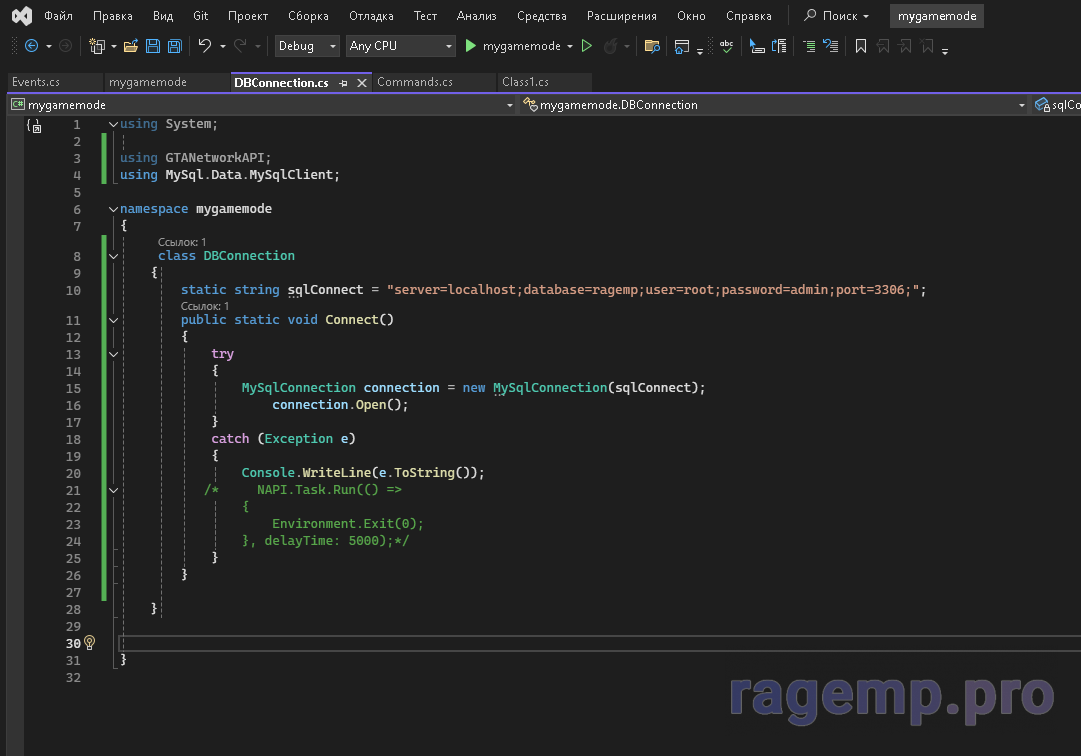
Task: Click the undo icon
Action: point(205,46)
